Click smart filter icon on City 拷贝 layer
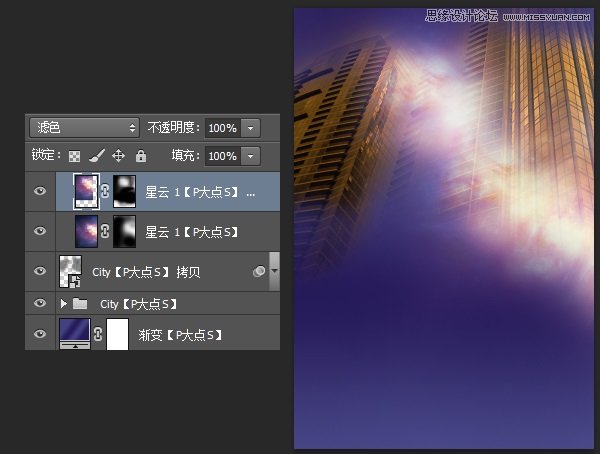This screenshot has height=454, width=600. 259,271
